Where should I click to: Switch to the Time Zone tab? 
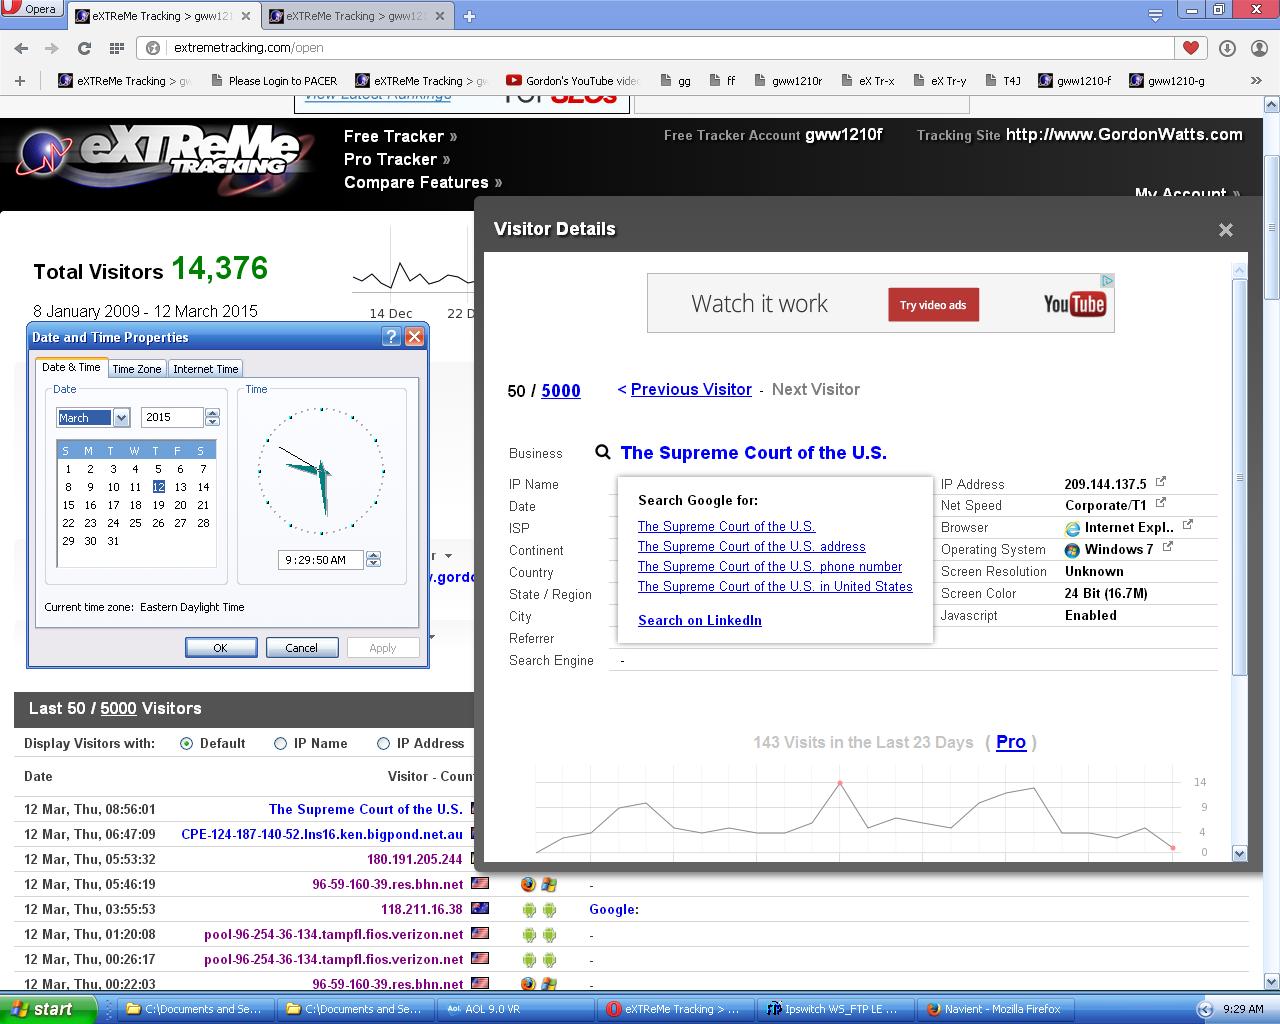(x=137, y=369)
